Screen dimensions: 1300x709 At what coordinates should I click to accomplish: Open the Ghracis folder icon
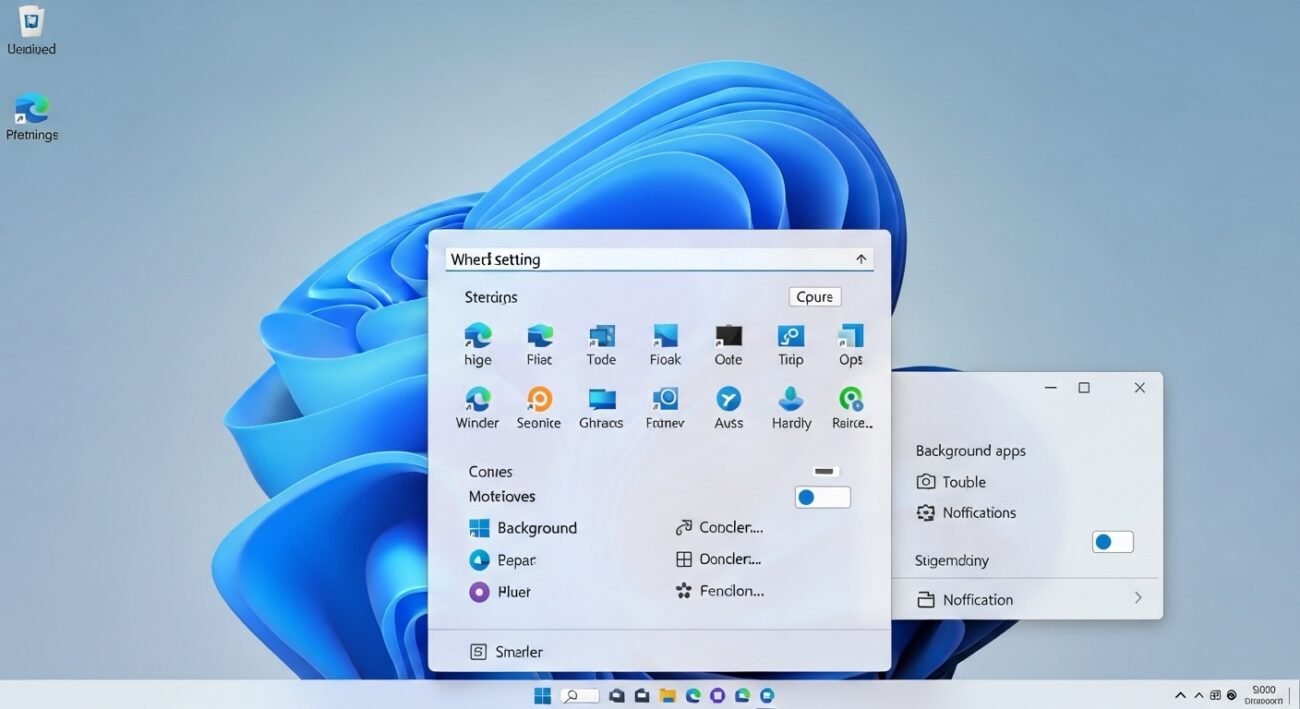click(602, 400)
